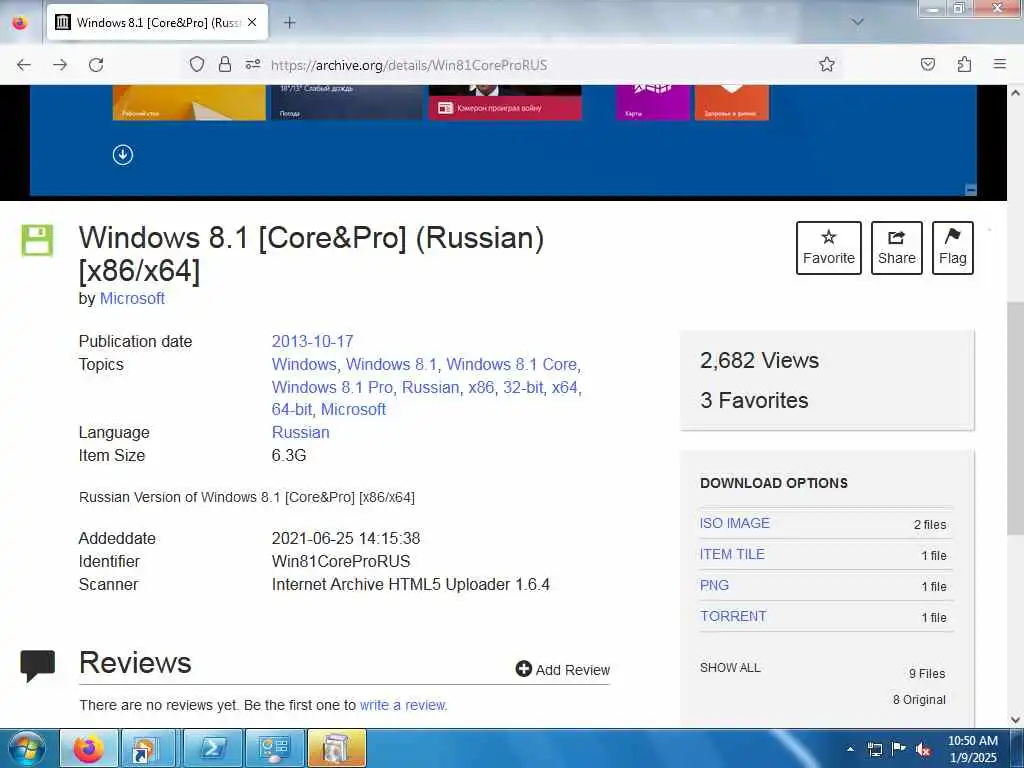The image size is (1024, 768).
Task: Open Action Center flag icon
Action: pyautogui.click(x=899, y=749)
